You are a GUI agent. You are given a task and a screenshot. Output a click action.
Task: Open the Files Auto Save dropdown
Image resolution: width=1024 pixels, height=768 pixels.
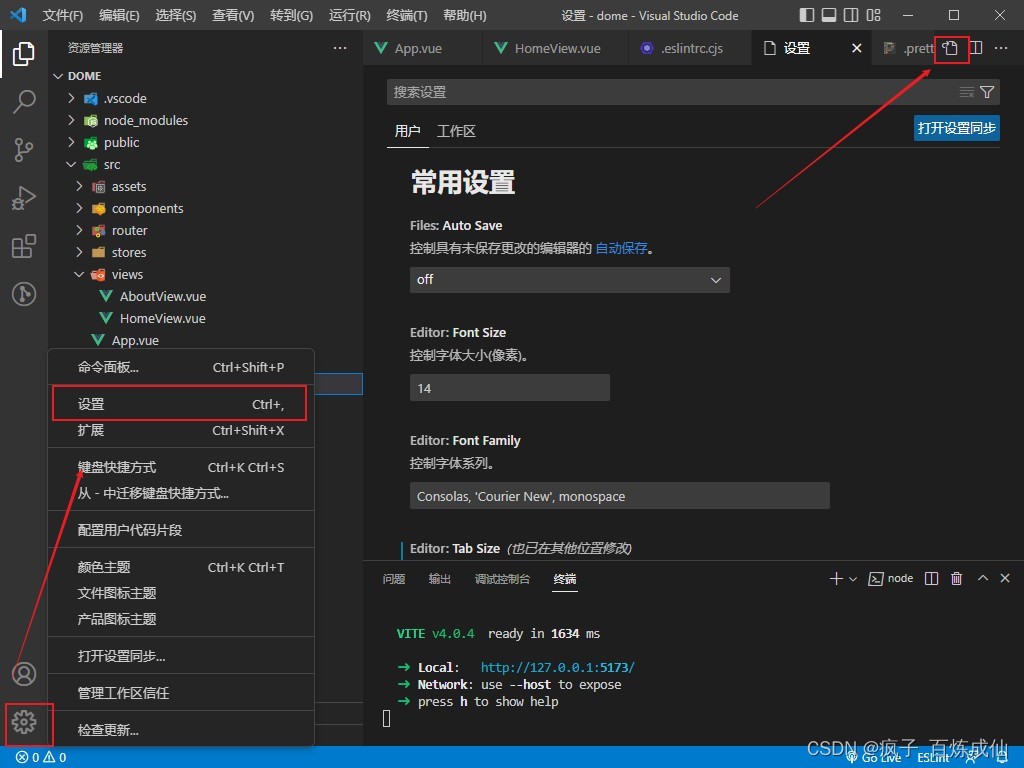click(x=569, y=280)
